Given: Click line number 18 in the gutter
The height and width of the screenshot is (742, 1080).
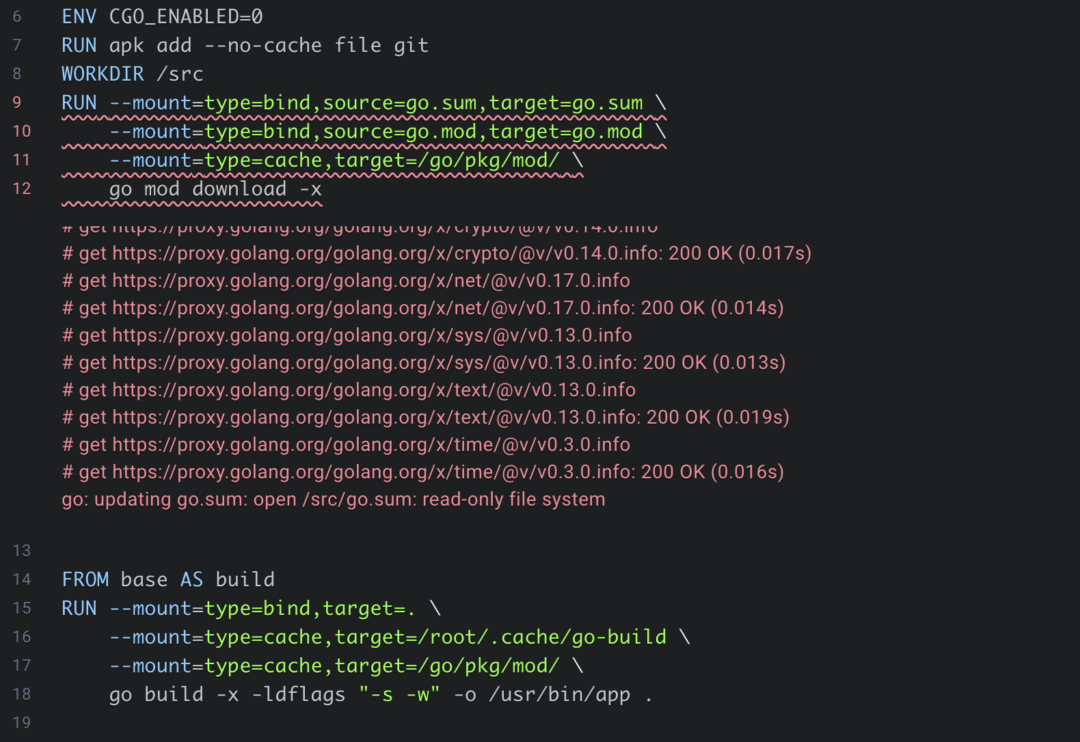Looking at the screenshot, I should point(21,694).
